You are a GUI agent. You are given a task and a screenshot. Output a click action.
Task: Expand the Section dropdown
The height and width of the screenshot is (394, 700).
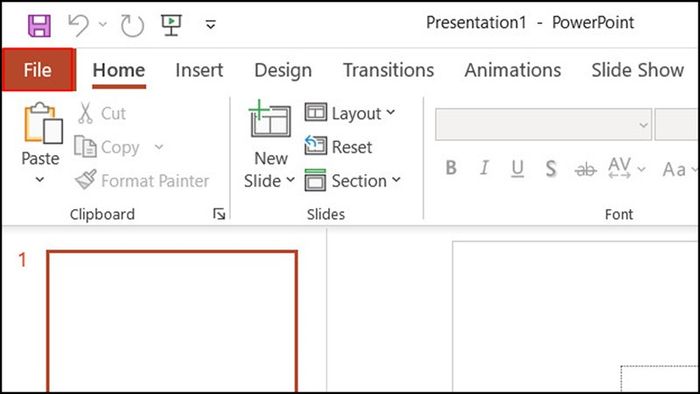[x=353, y=180]
